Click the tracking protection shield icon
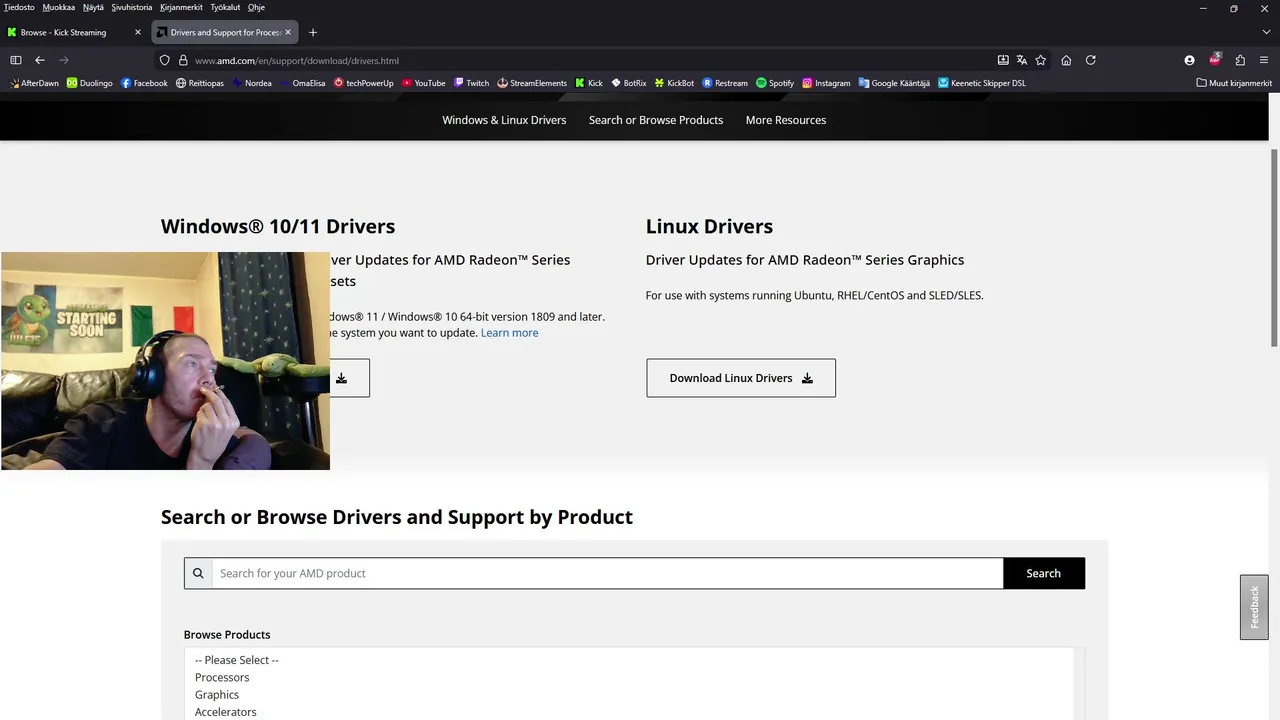Image resolution: width=1280 pixels, height=720 pixels. pos(165,60)
